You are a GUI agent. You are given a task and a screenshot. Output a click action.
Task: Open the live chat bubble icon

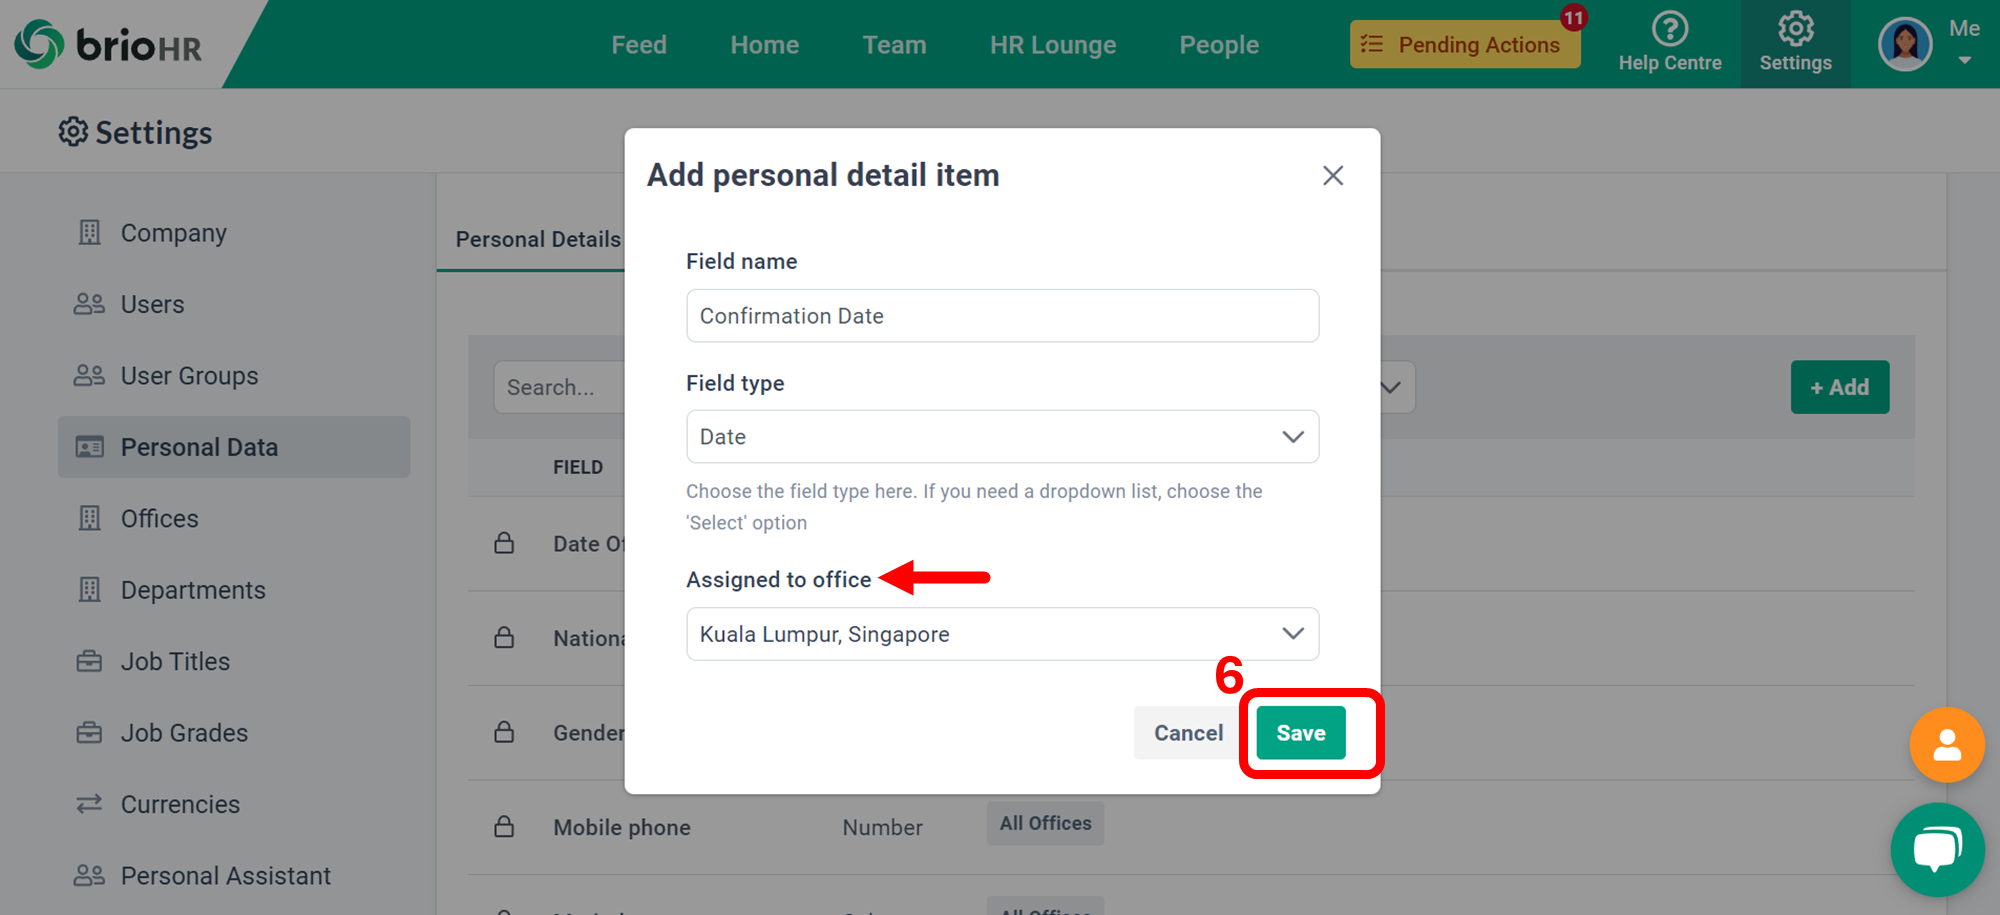[x=1937, y=850]
